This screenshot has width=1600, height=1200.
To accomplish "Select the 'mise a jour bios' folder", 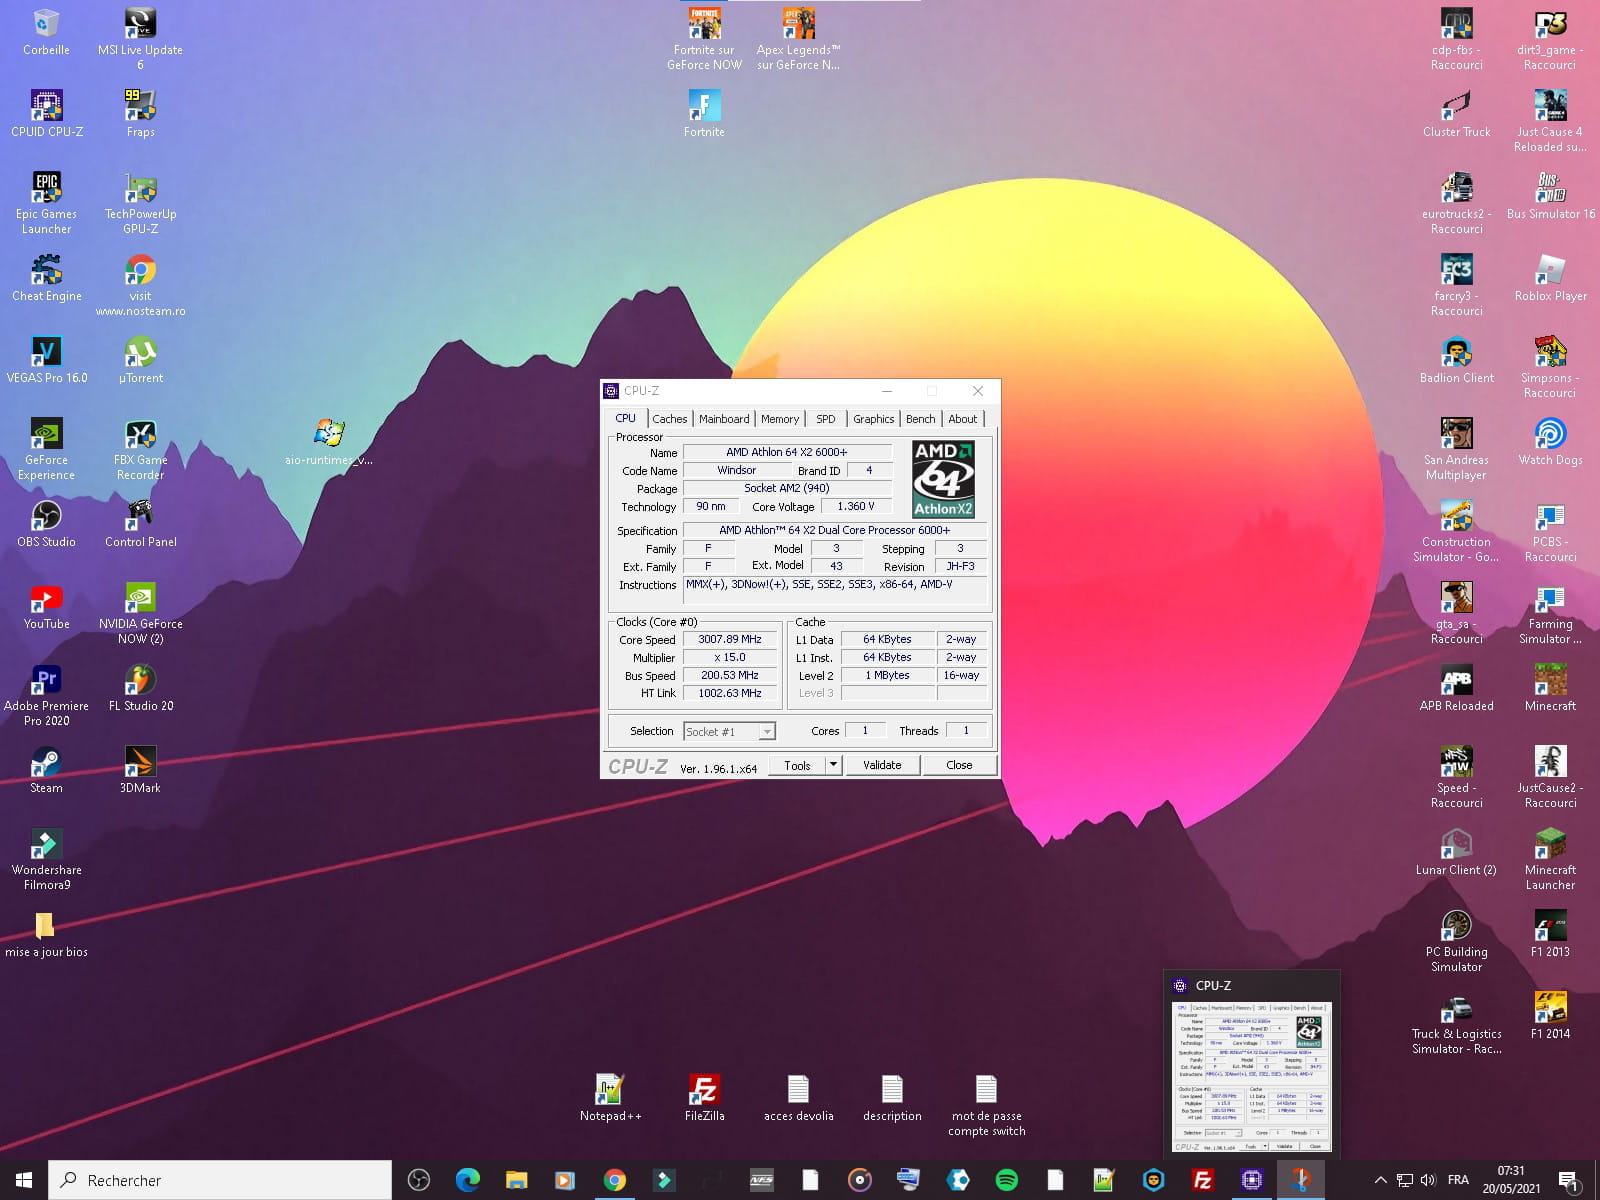I will [47, 933].
